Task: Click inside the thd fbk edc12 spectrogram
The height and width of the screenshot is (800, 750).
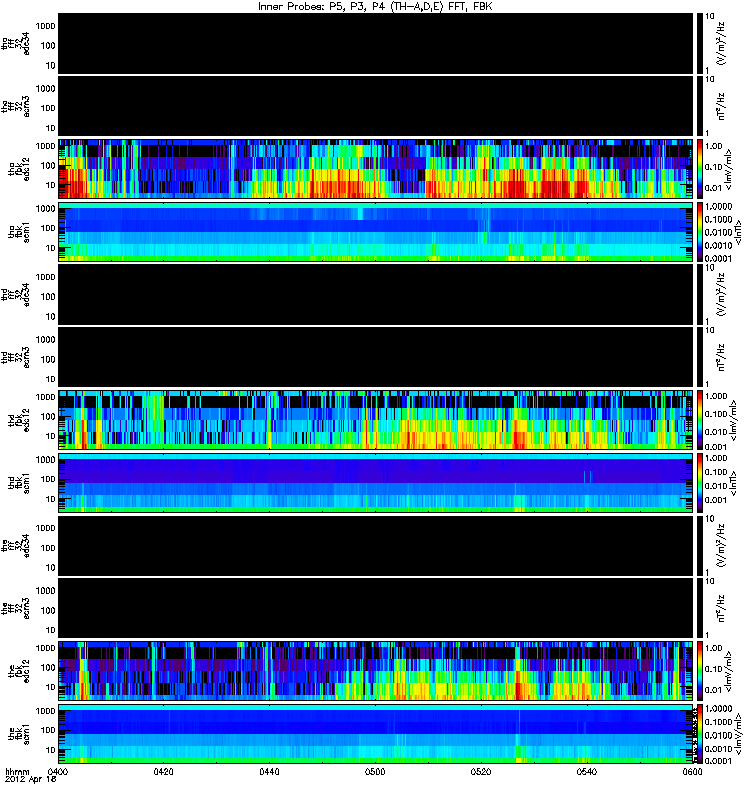Action: 376,420
